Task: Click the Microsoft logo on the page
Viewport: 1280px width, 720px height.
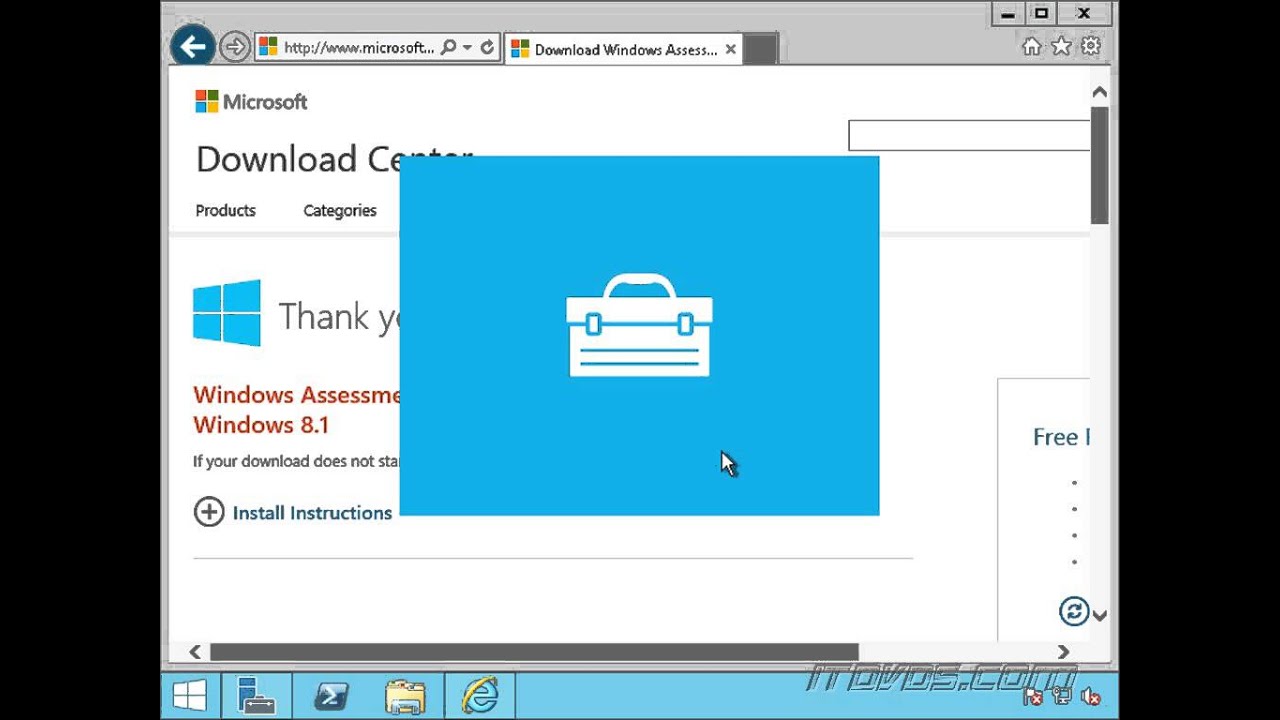Action: click(251, 101)
